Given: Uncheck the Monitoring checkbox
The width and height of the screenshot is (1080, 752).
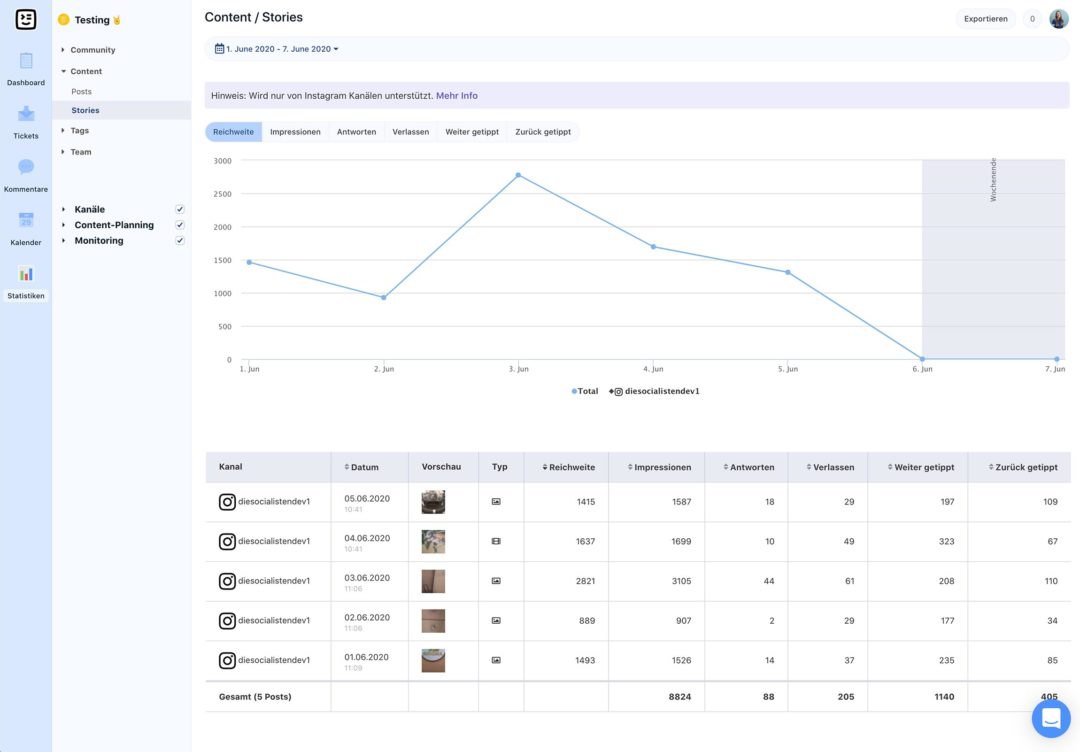Looking at the screenshot, I should coord(179,240).
